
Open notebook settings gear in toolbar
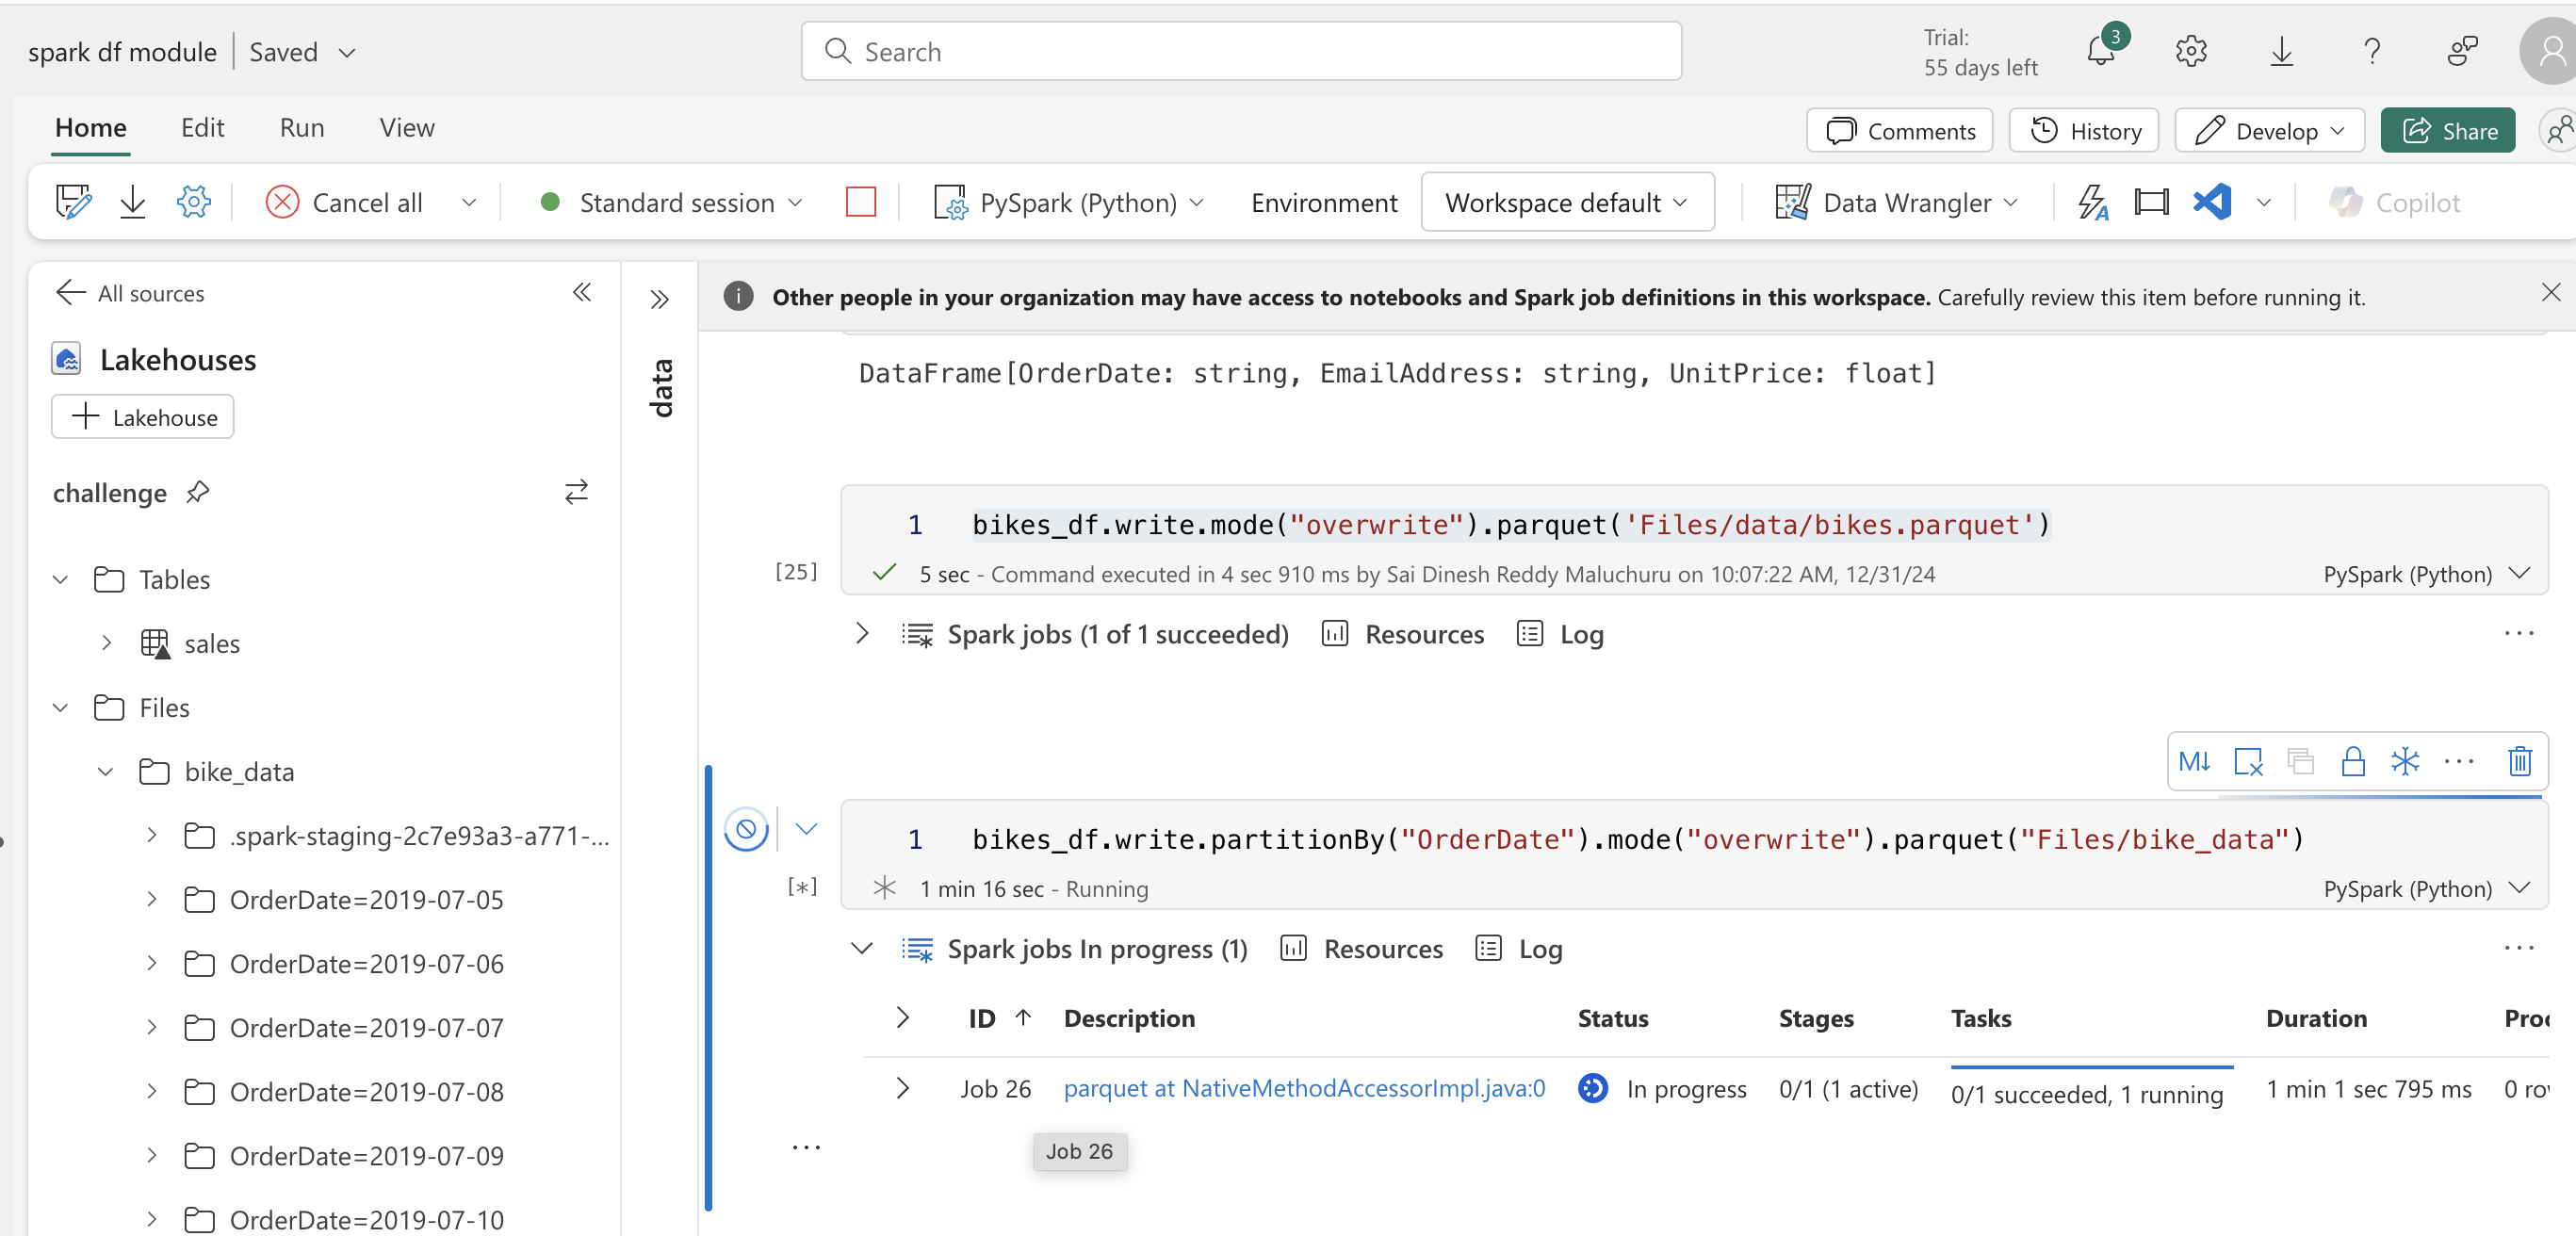point(193,202)
